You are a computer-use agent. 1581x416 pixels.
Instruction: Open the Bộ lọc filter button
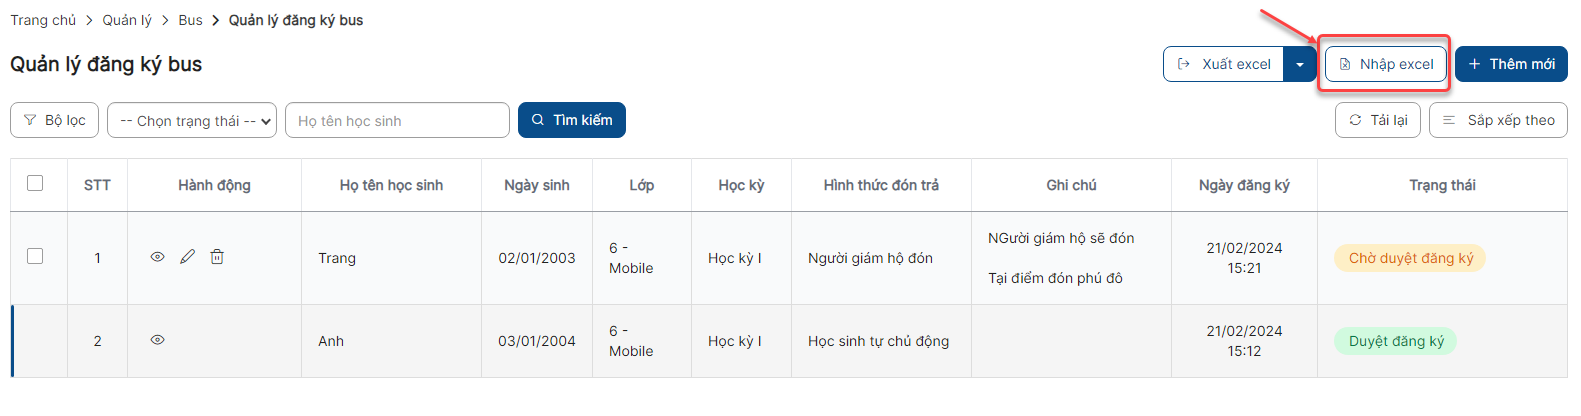[54, 120]
